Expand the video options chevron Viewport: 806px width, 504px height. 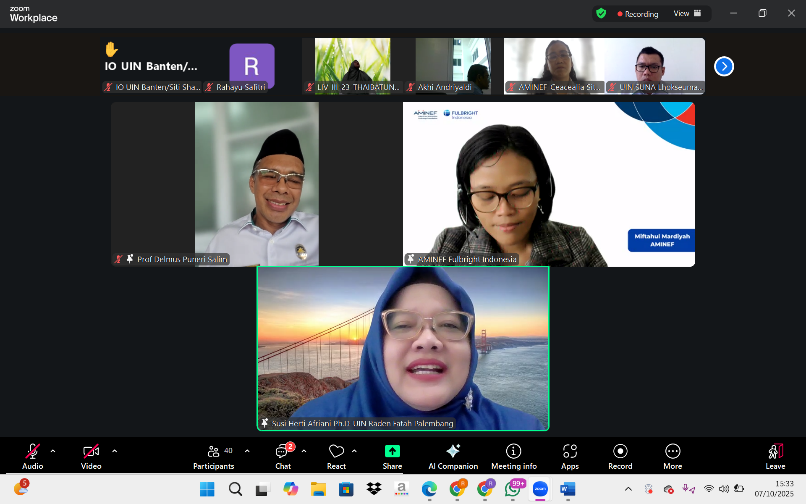tap(114, 451)
